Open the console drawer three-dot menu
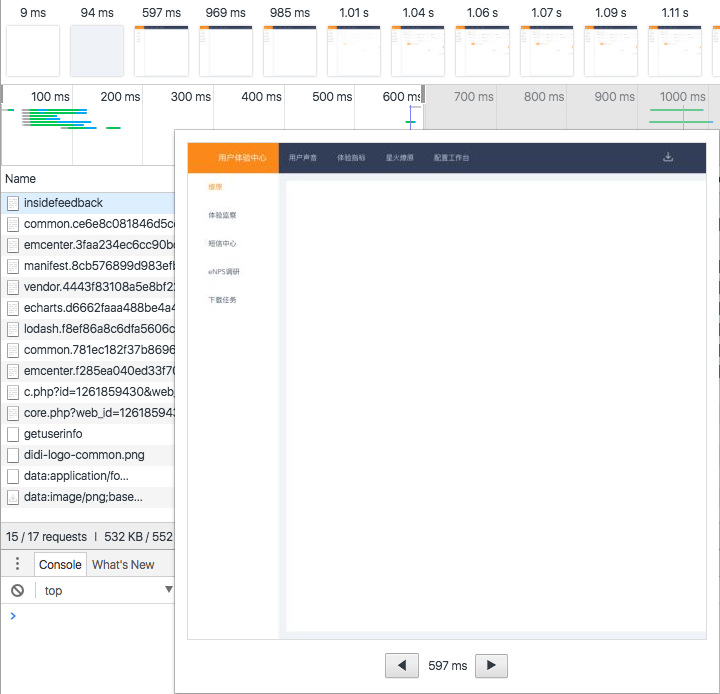The image size is (720, 694). point(17,564)
